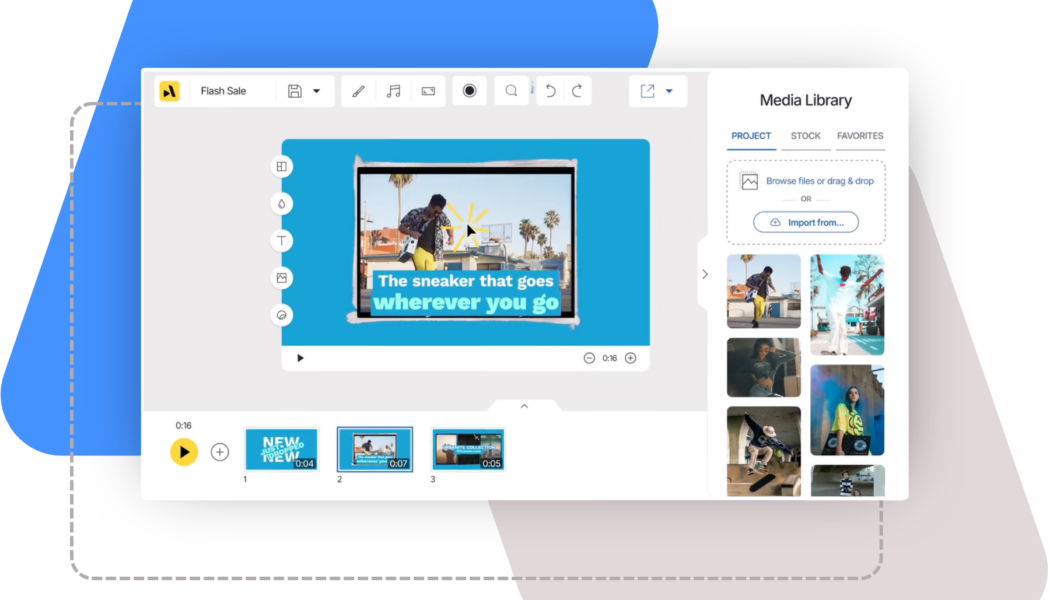Open the layout tool beside canvas

pos(282,167)
